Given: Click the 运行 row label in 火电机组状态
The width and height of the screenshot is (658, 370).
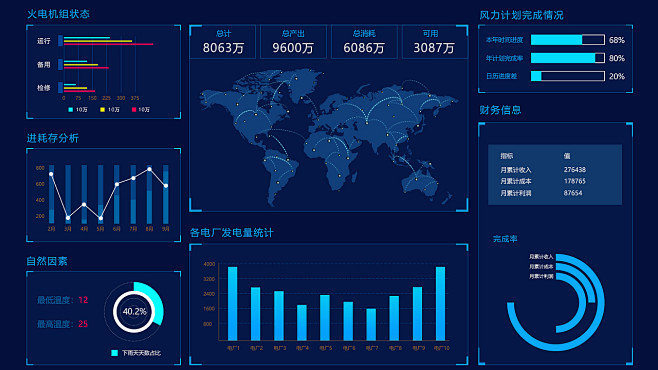Looking at the screenshot, I should [44, 41].
